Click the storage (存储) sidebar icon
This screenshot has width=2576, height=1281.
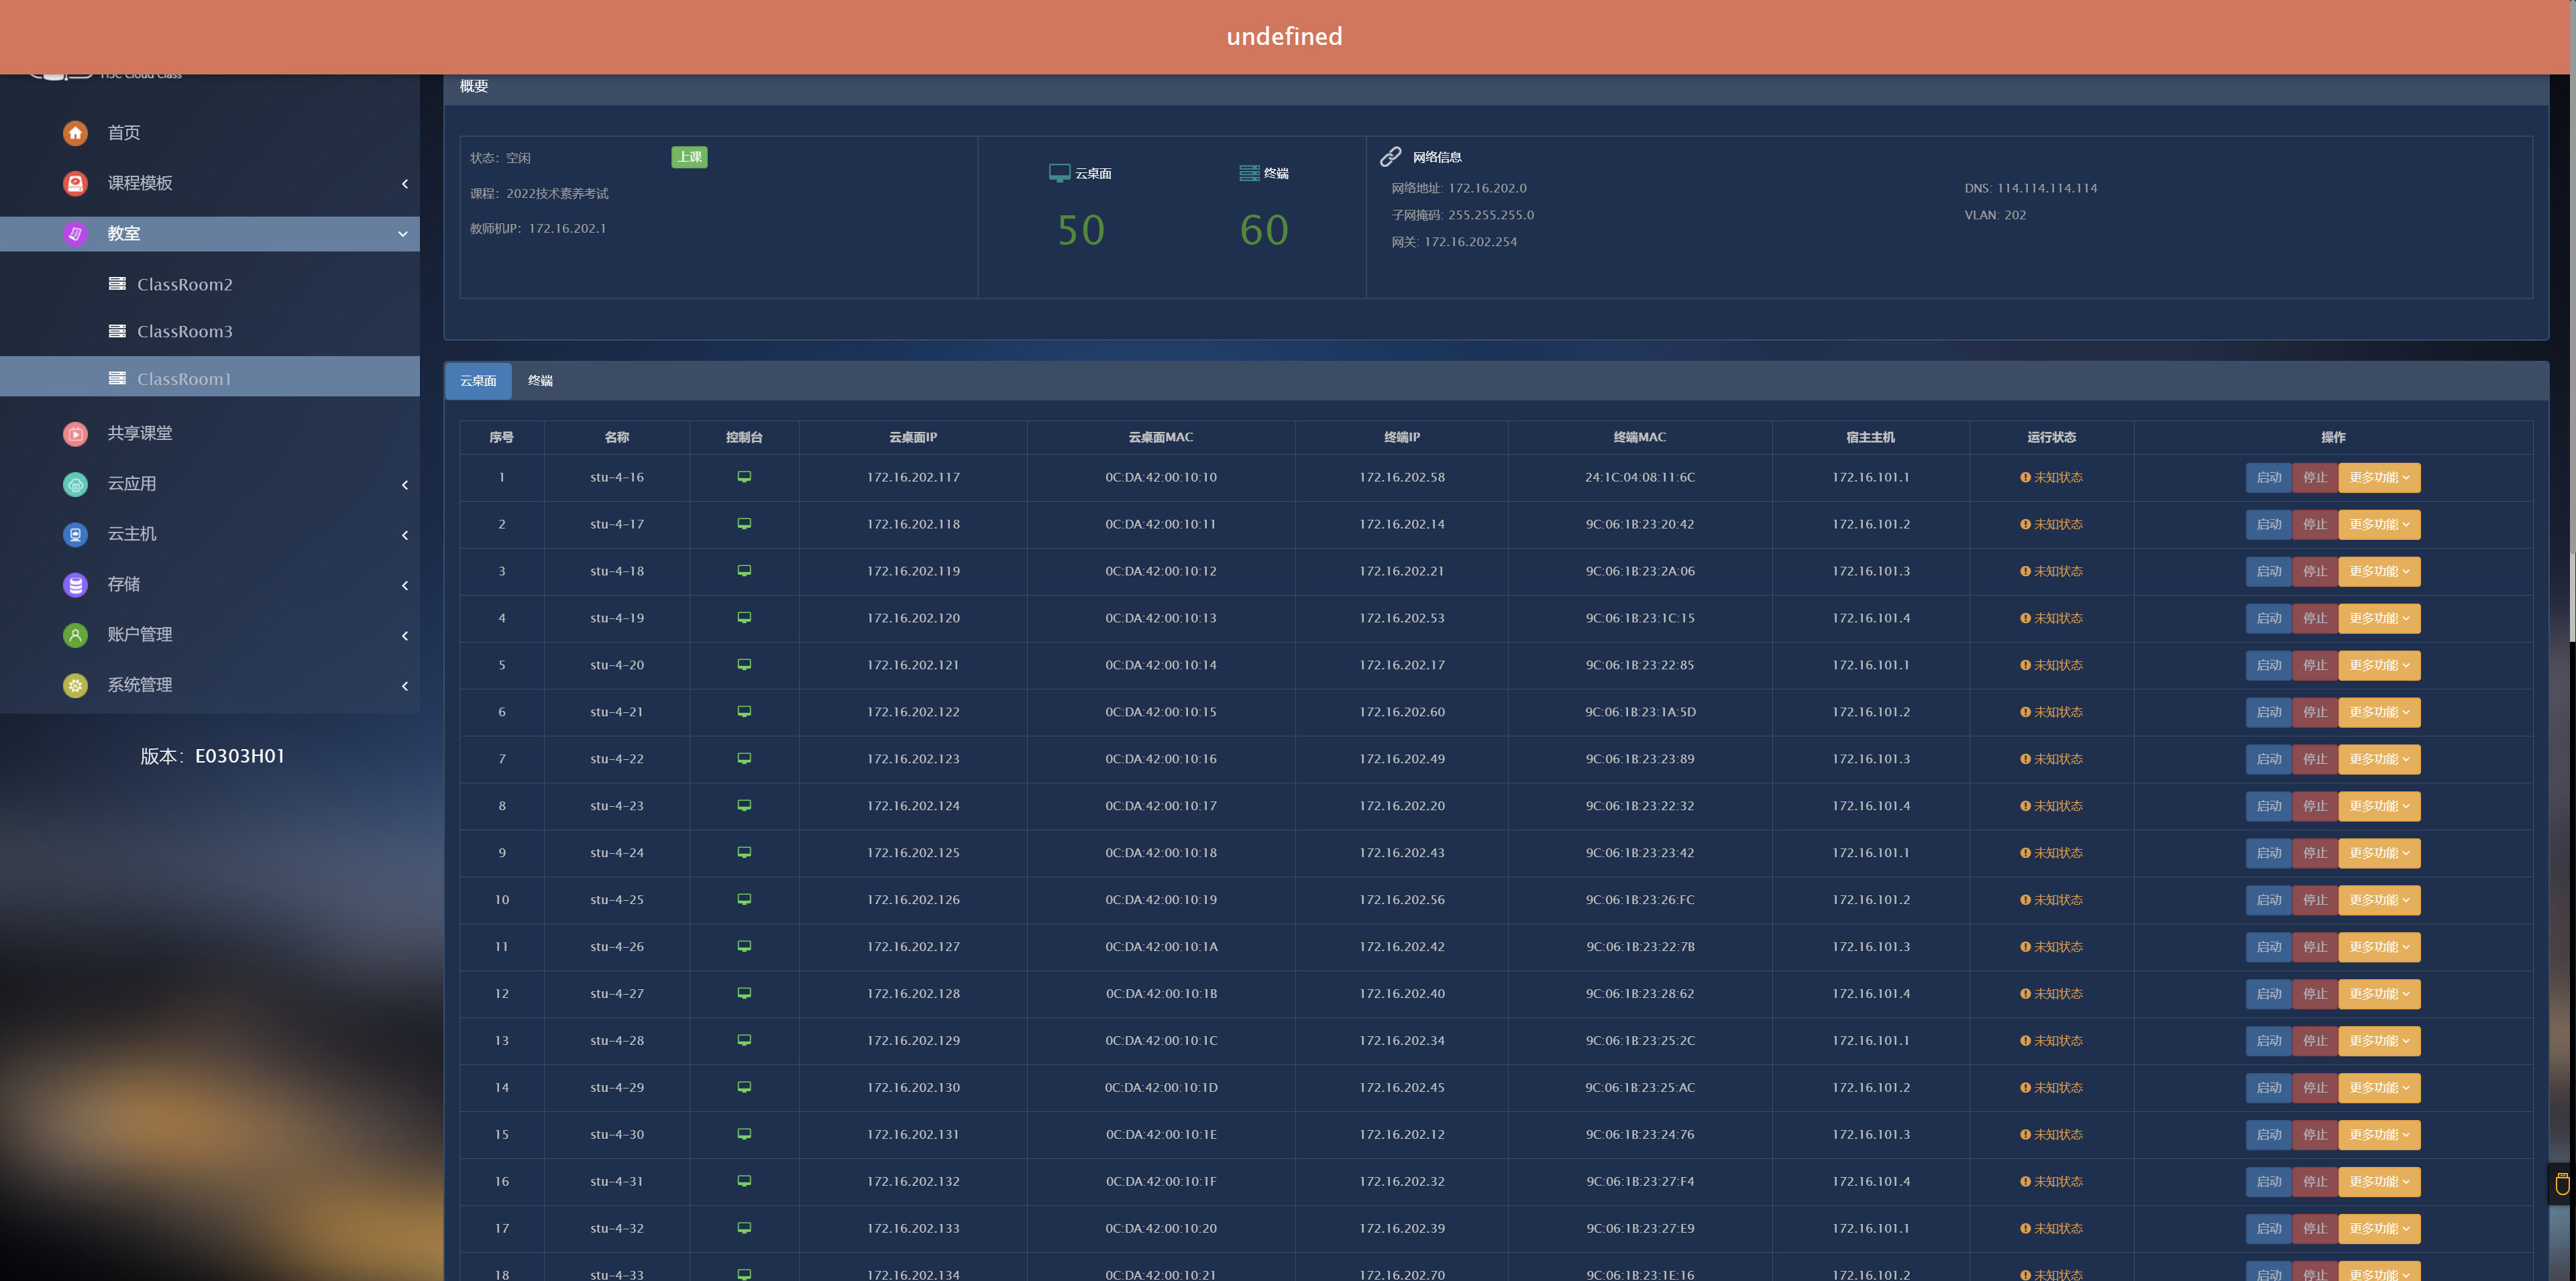point(75,584)
